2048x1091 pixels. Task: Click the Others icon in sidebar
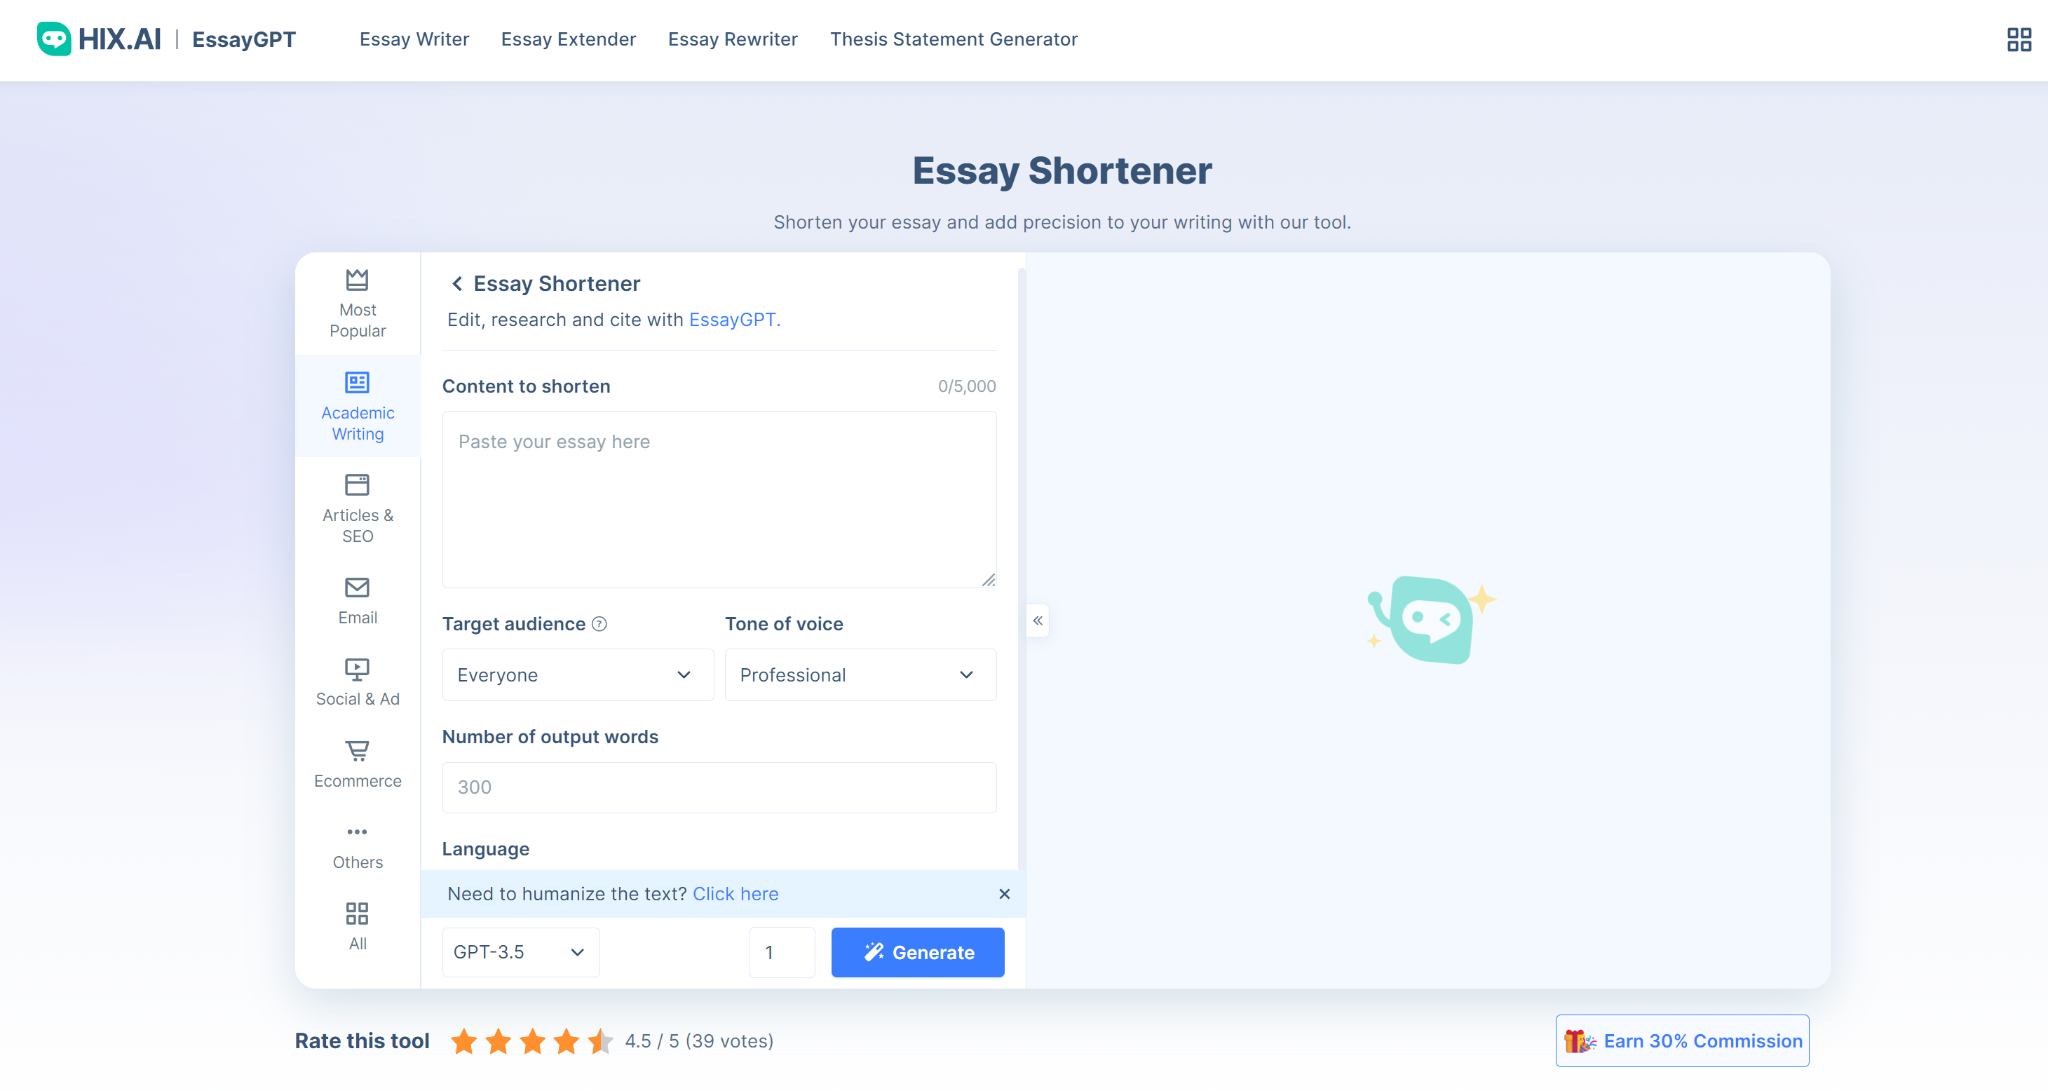(x=356, y=832)
